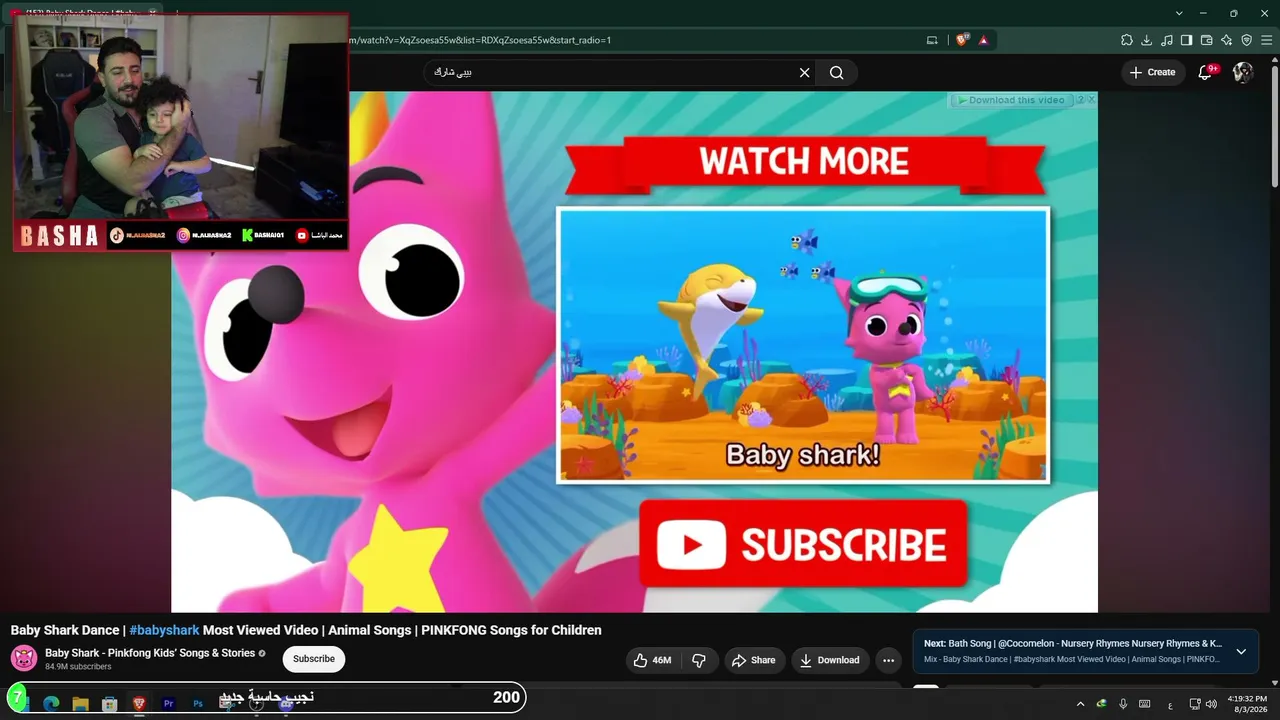Close the 'Download this video' overlay
This screenshot has width=1280, height=720.
tap(1091, 100)
